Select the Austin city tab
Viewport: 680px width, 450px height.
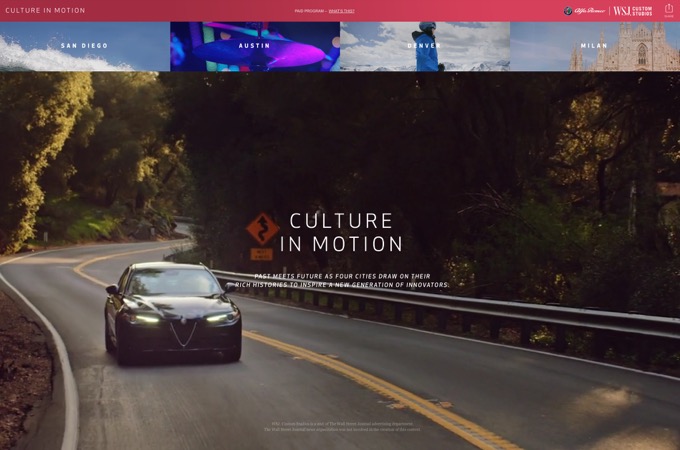(255, 46)
